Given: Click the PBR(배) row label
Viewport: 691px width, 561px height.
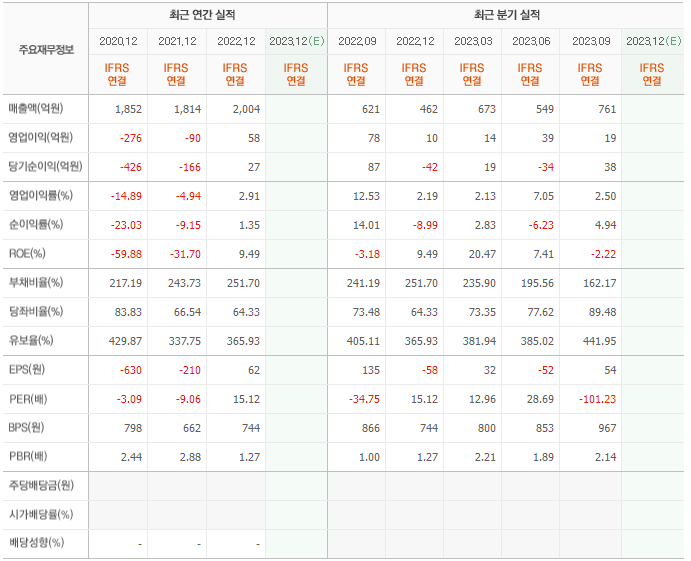Looking at the screenshot, I should tap(28, 456).
